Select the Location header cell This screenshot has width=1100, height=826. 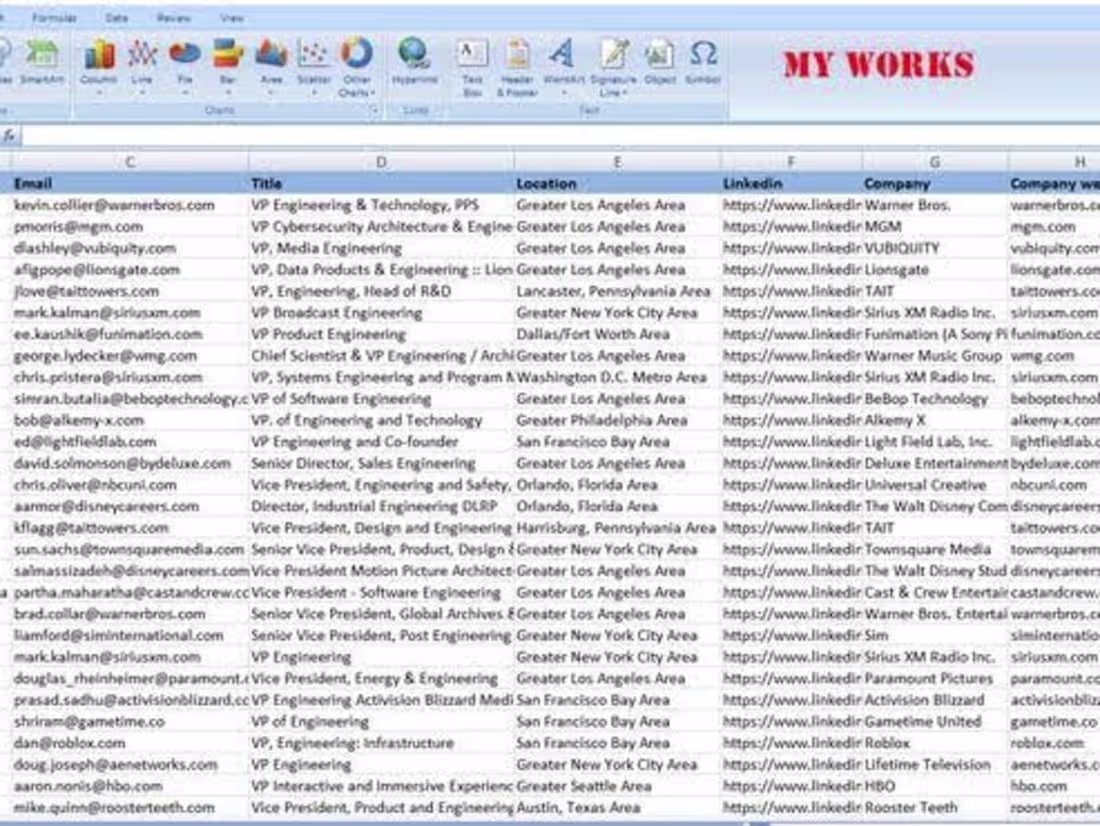click(x=617, y=184)
